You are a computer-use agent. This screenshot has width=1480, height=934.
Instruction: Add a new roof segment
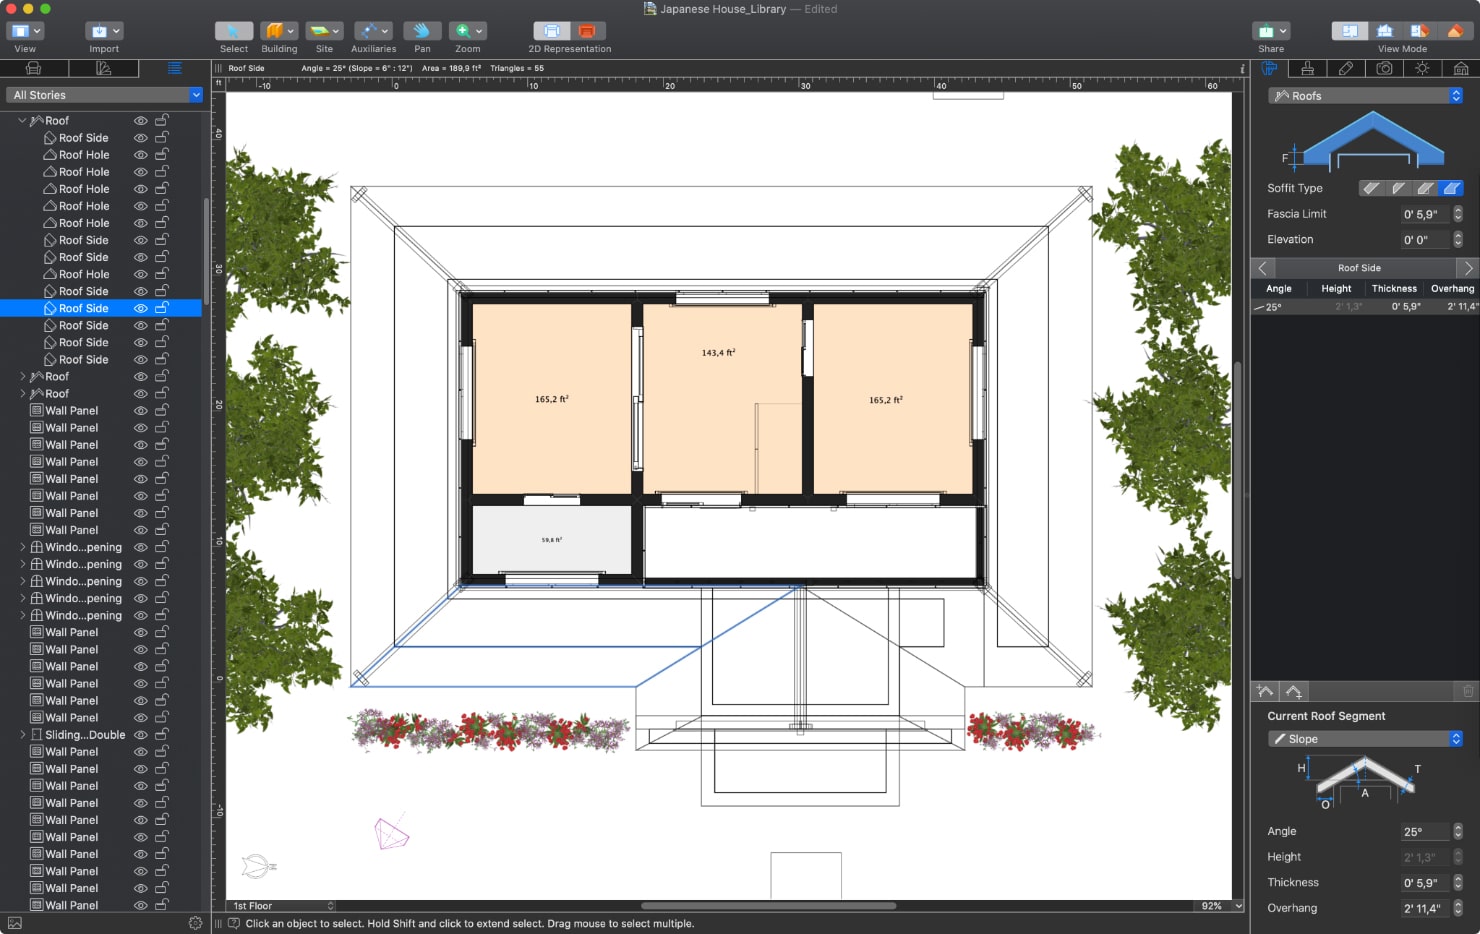pyautogui.click(x=1265, y=691)
